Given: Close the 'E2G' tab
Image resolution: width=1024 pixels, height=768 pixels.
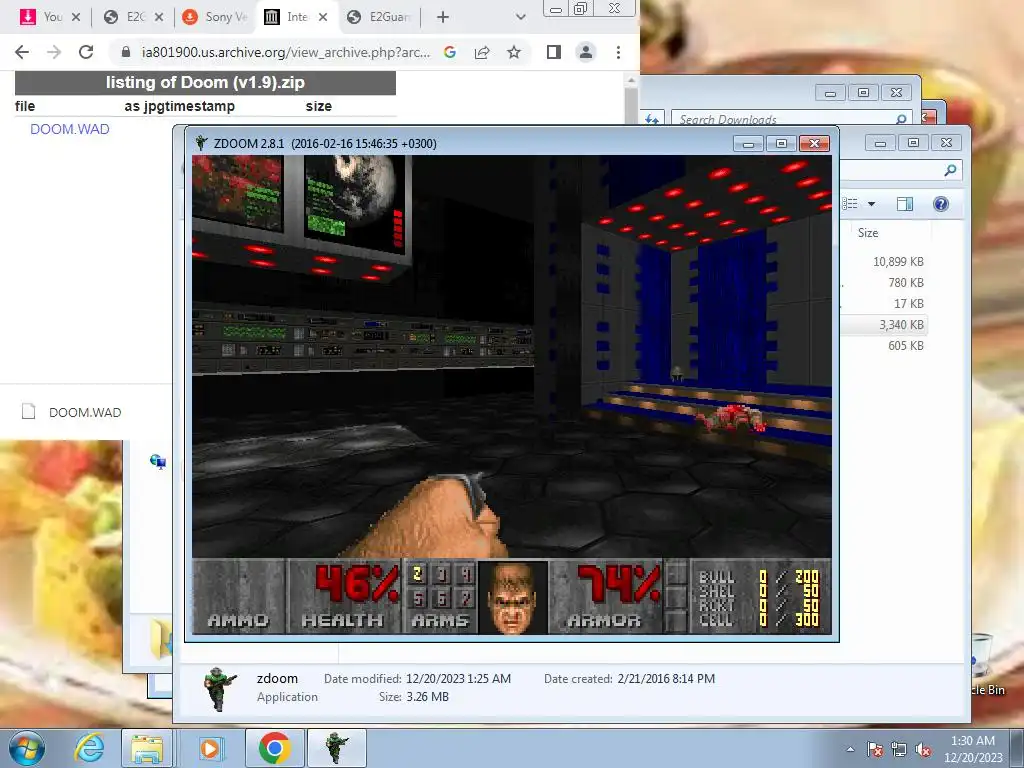Looking at the screenshot, I should 159,17.
